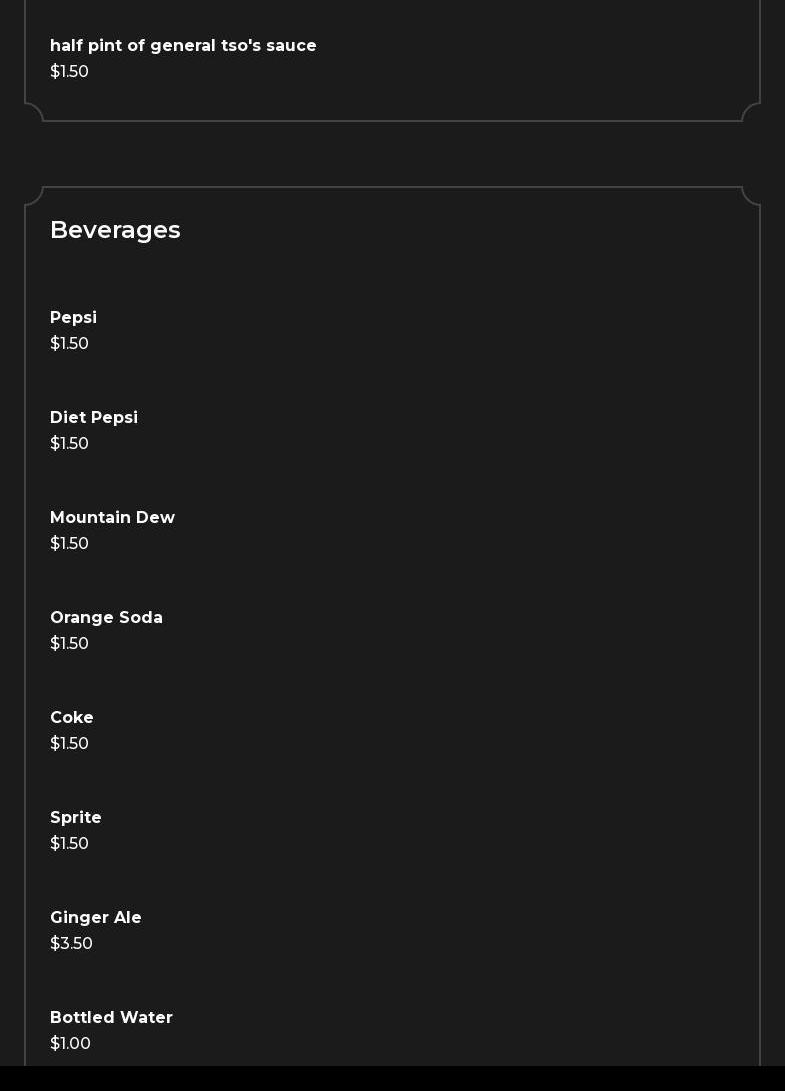Click half pint of general tso's sauce

(183, 46)
